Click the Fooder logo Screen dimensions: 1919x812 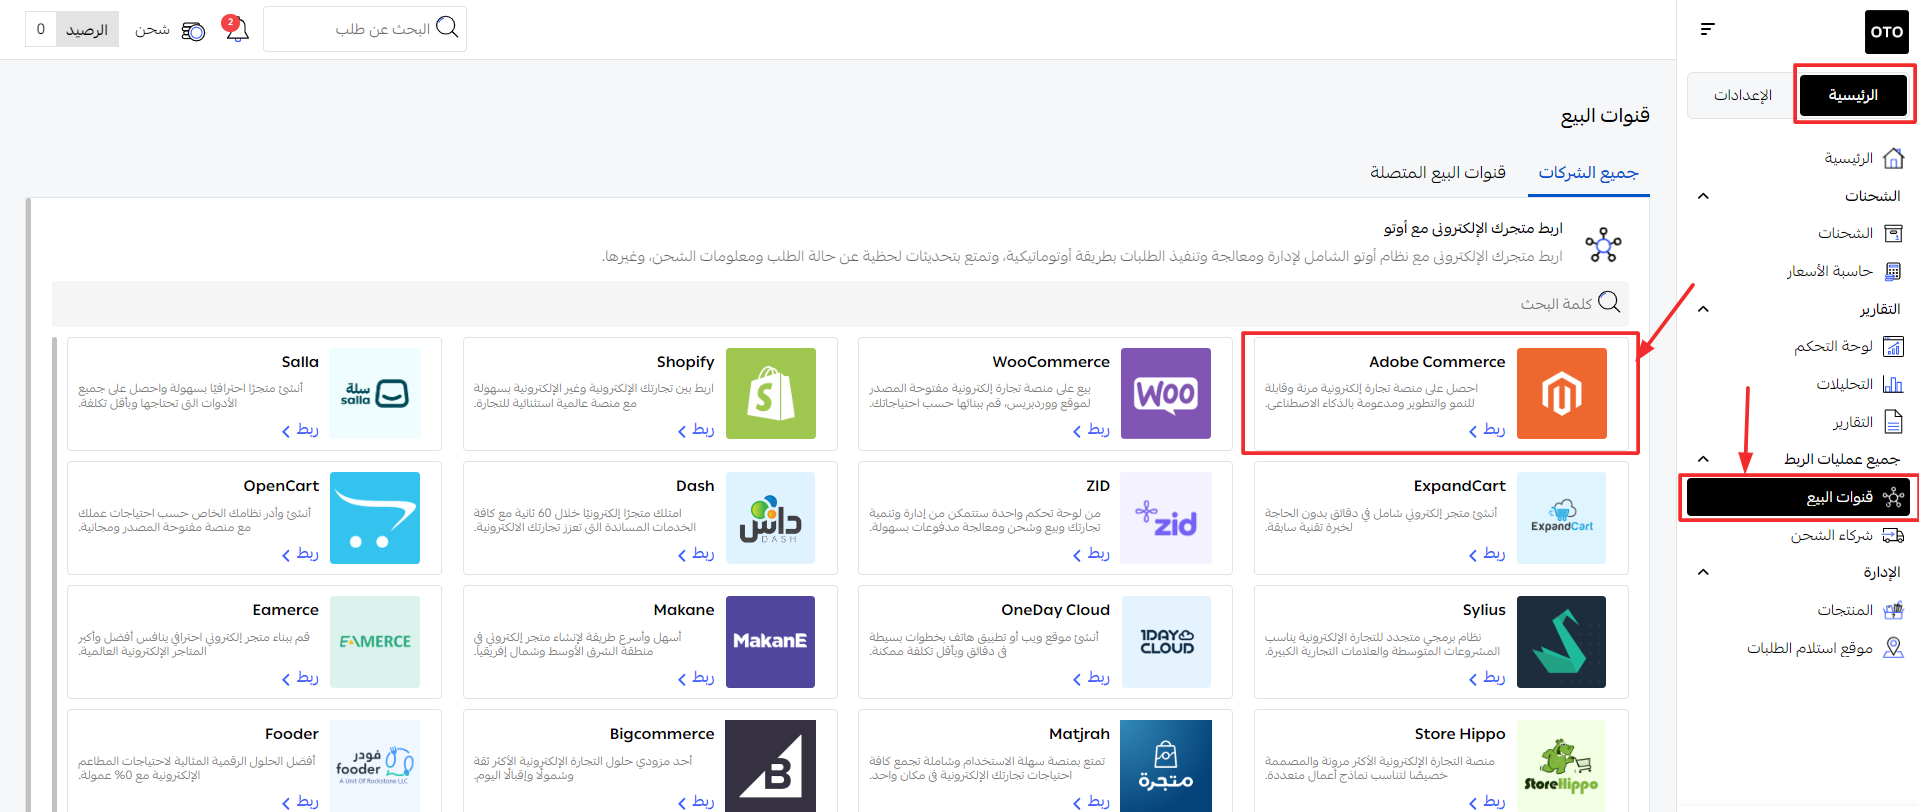click(x=375, y=765)
